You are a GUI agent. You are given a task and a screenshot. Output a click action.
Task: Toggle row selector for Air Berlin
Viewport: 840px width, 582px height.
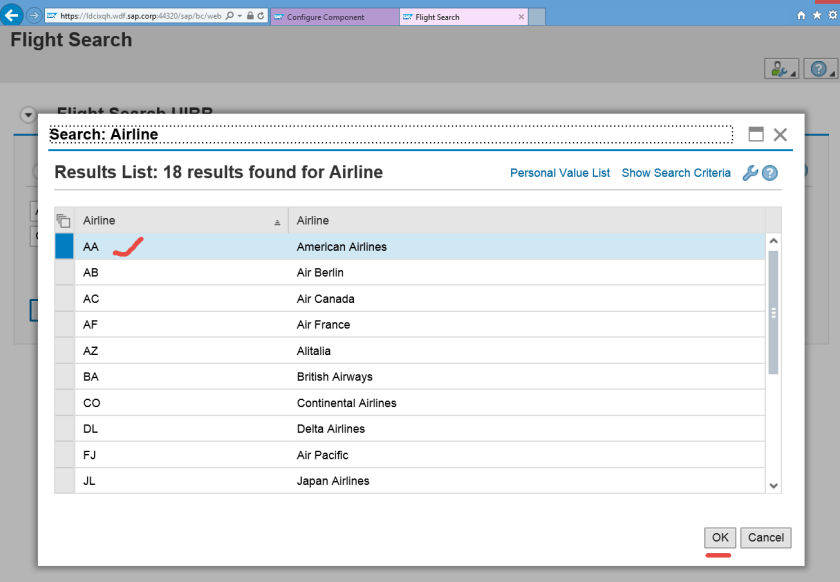[x=64, y=273]
